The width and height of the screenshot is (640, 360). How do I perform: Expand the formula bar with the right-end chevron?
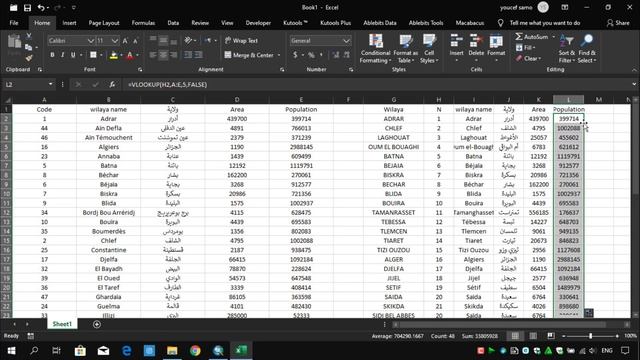point(634,84)
